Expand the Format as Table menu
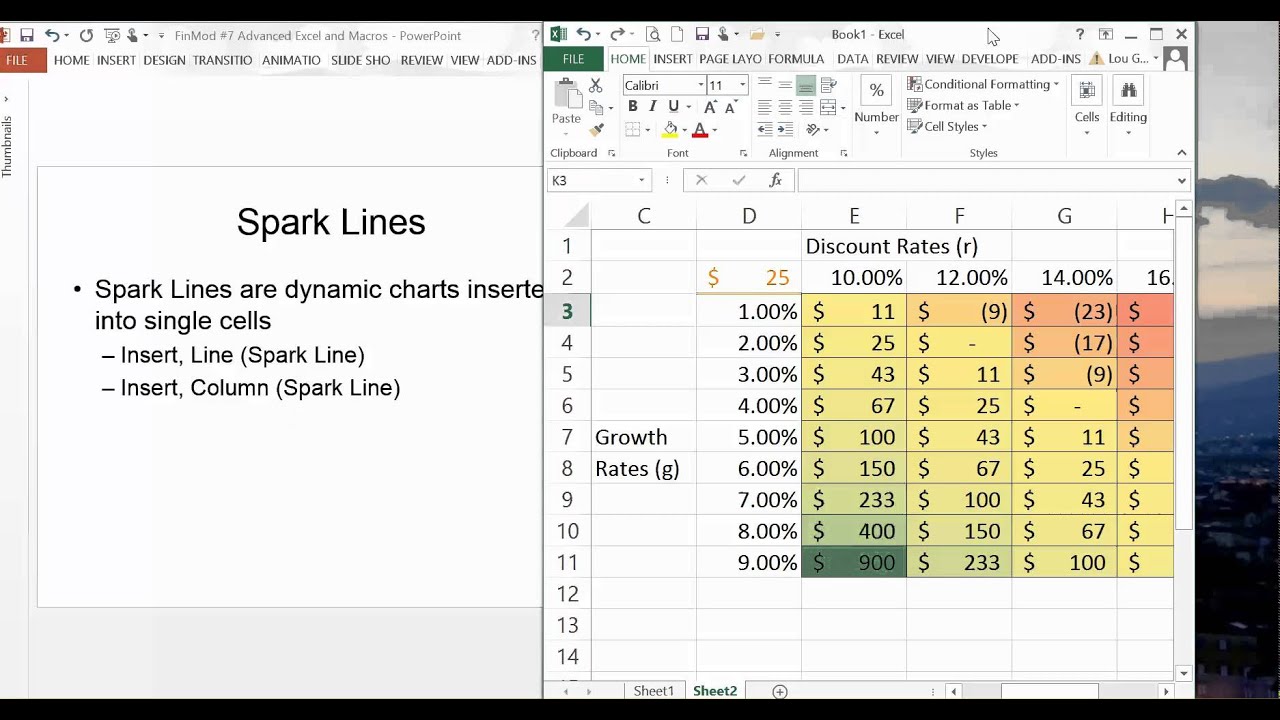 pyautogui.click(x=963, y=105)
